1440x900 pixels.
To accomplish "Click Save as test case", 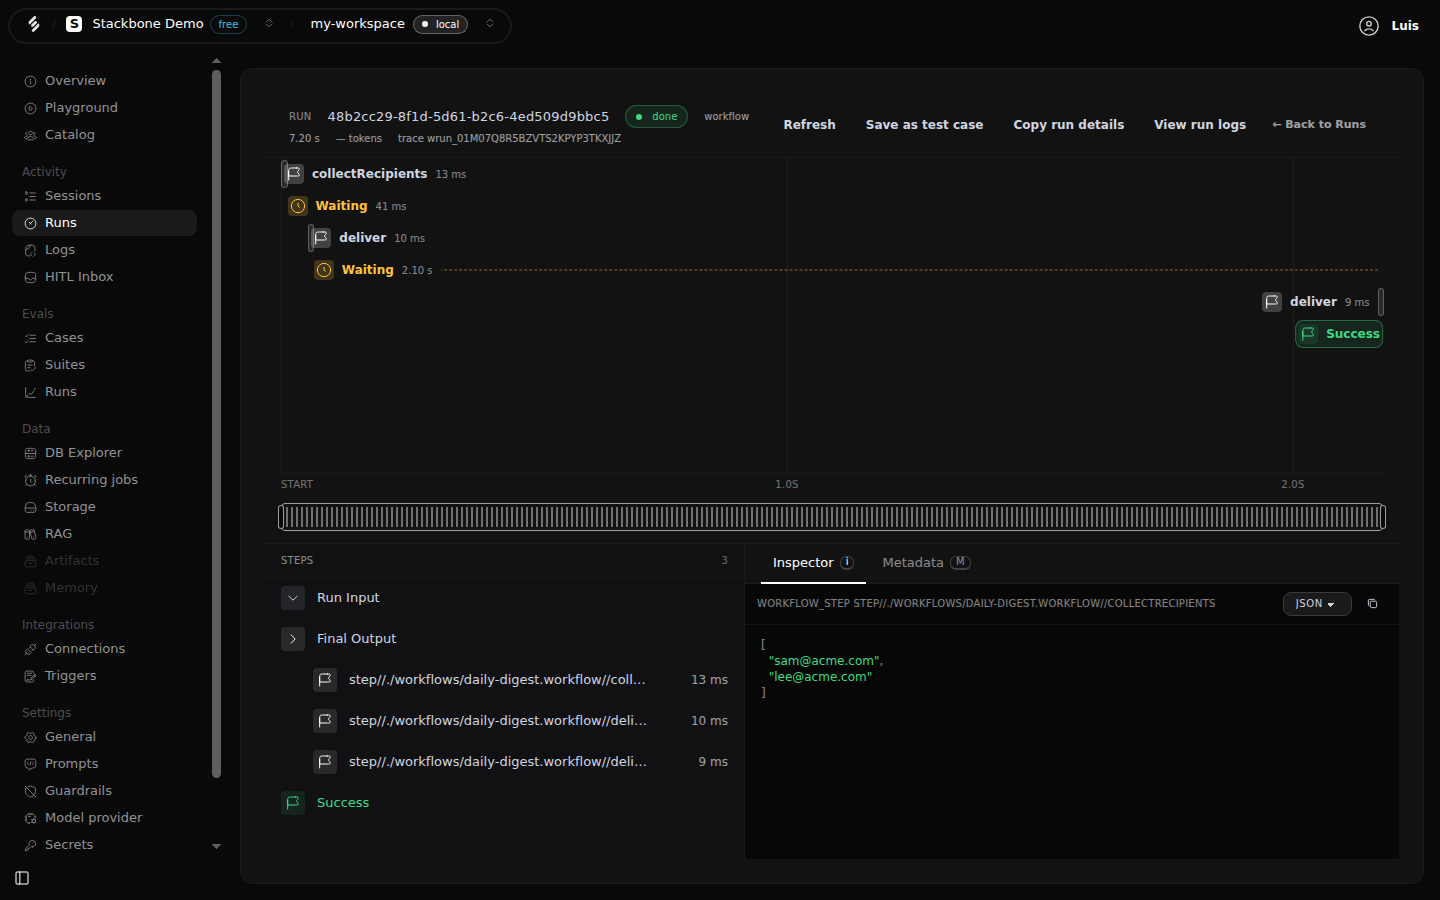I will [924, 125].
